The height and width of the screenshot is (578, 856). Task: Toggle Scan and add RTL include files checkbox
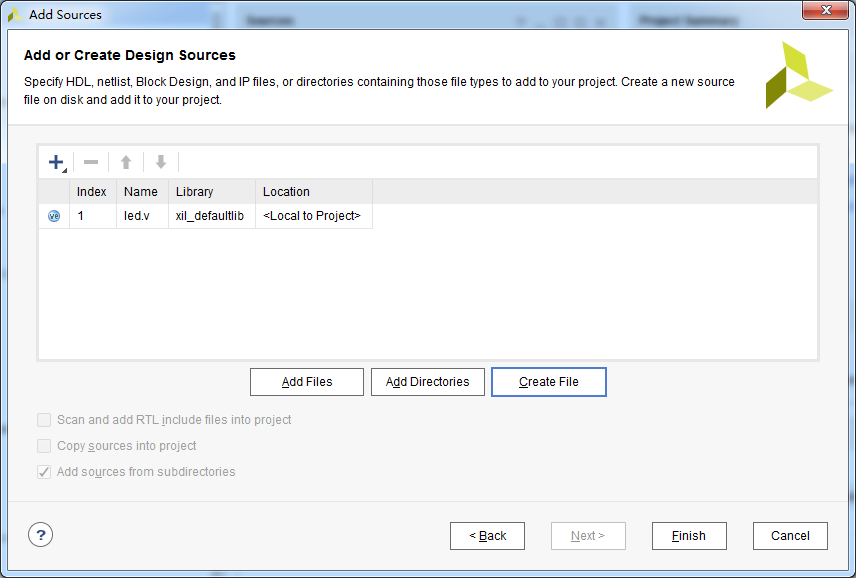click(44, 420)
